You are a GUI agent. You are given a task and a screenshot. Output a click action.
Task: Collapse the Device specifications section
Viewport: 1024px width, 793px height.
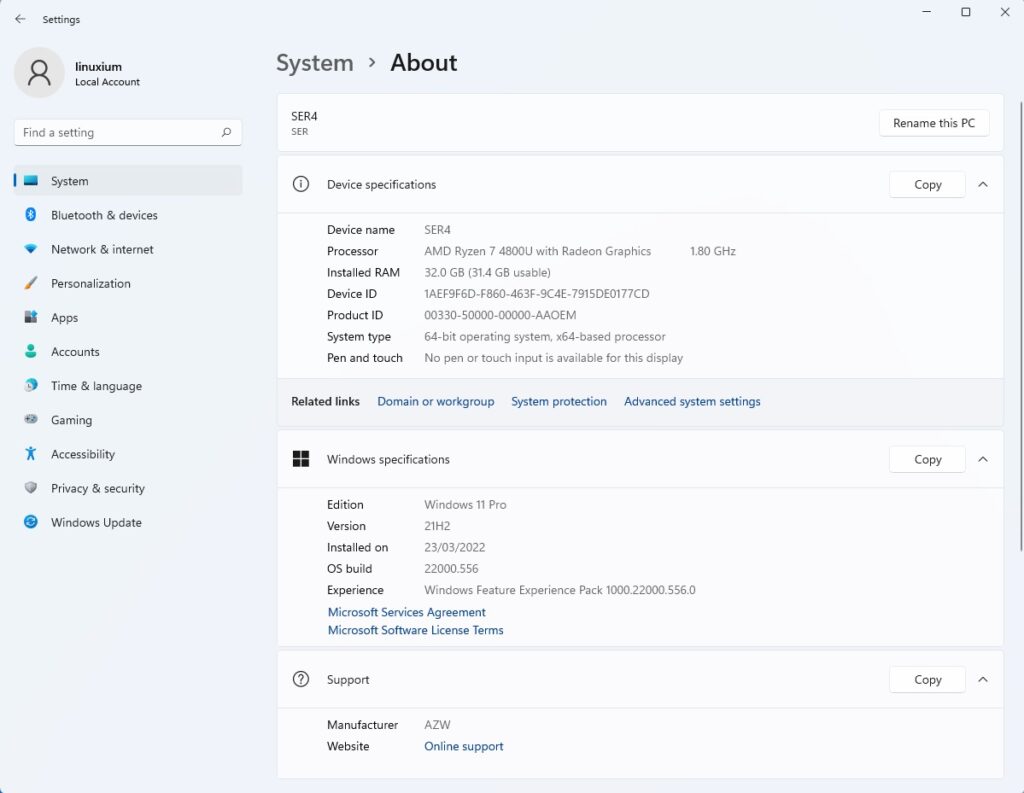point(983,184)
